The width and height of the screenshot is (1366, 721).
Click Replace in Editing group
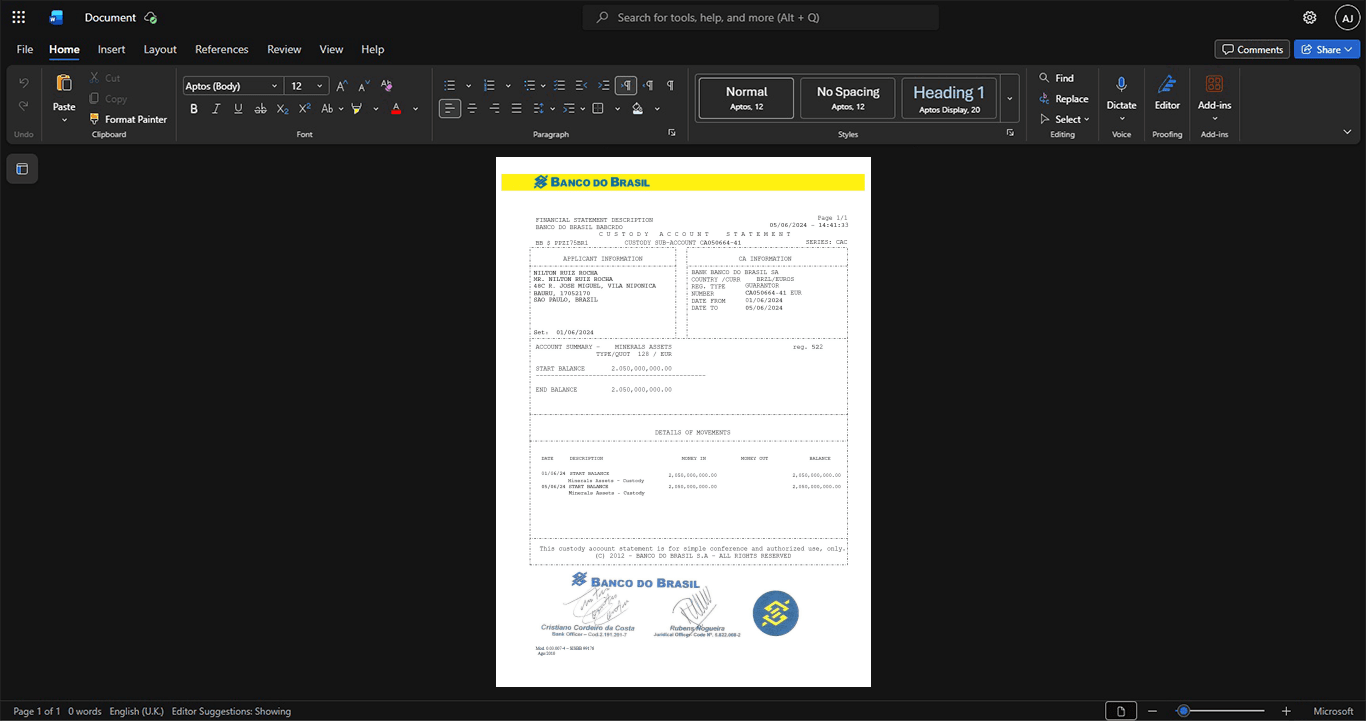click(1063, 98)
